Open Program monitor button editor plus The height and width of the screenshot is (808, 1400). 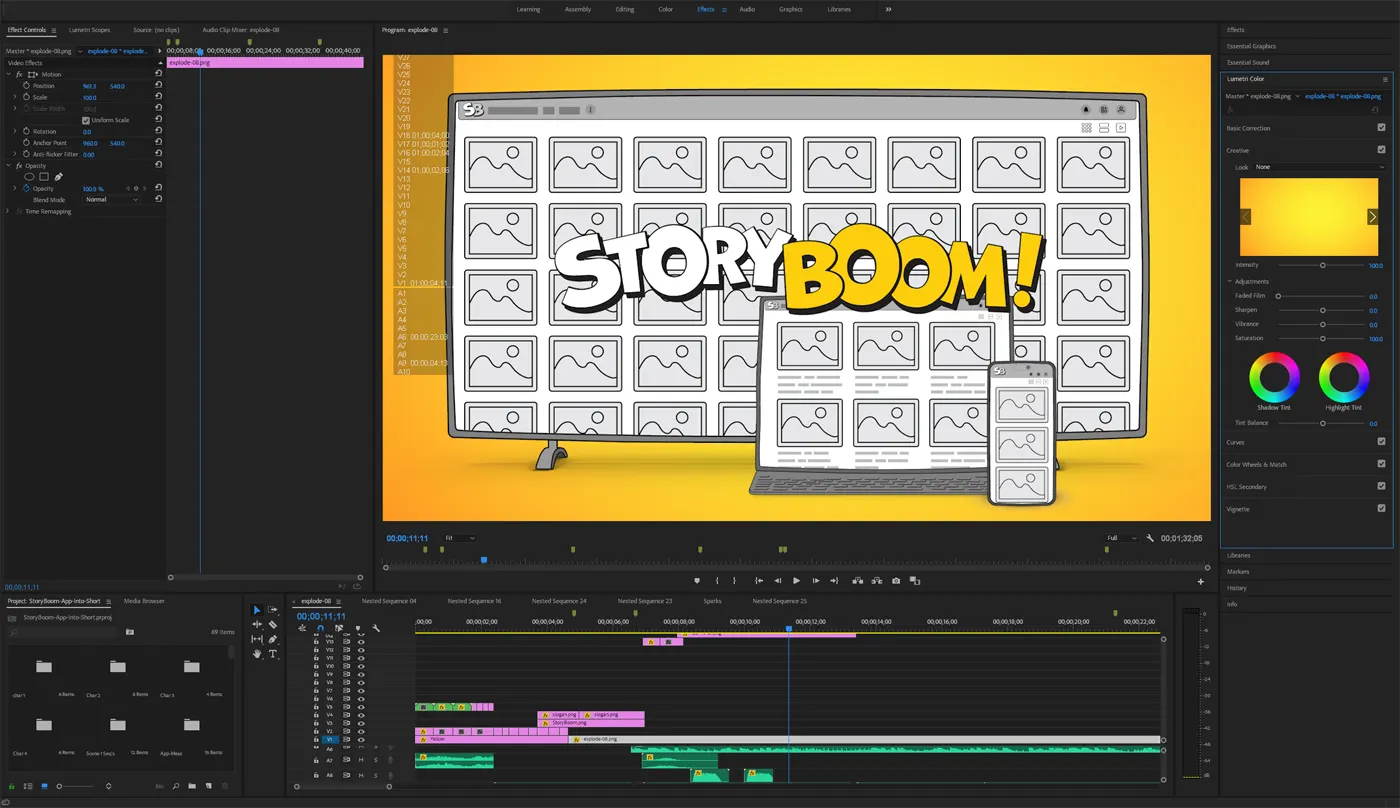tap(1201, 582)
